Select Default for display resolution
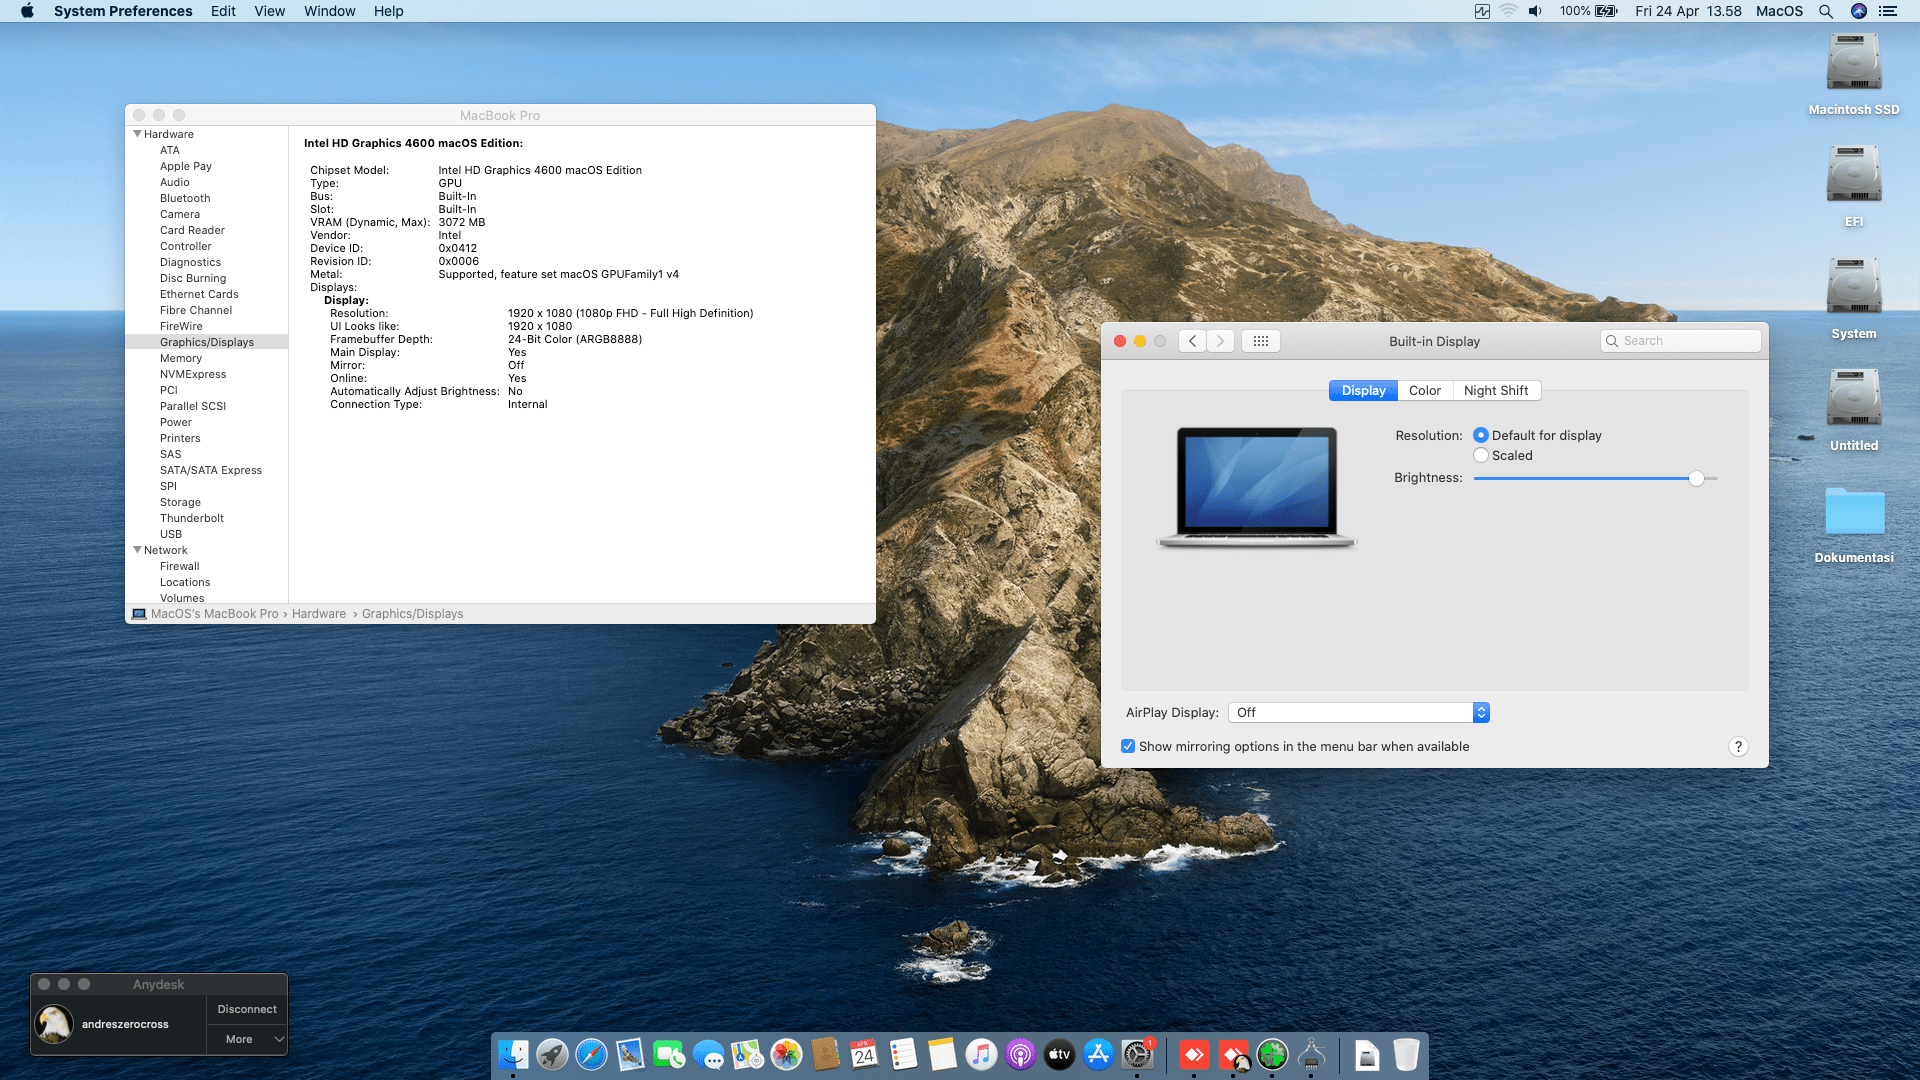 [1481, 435]
